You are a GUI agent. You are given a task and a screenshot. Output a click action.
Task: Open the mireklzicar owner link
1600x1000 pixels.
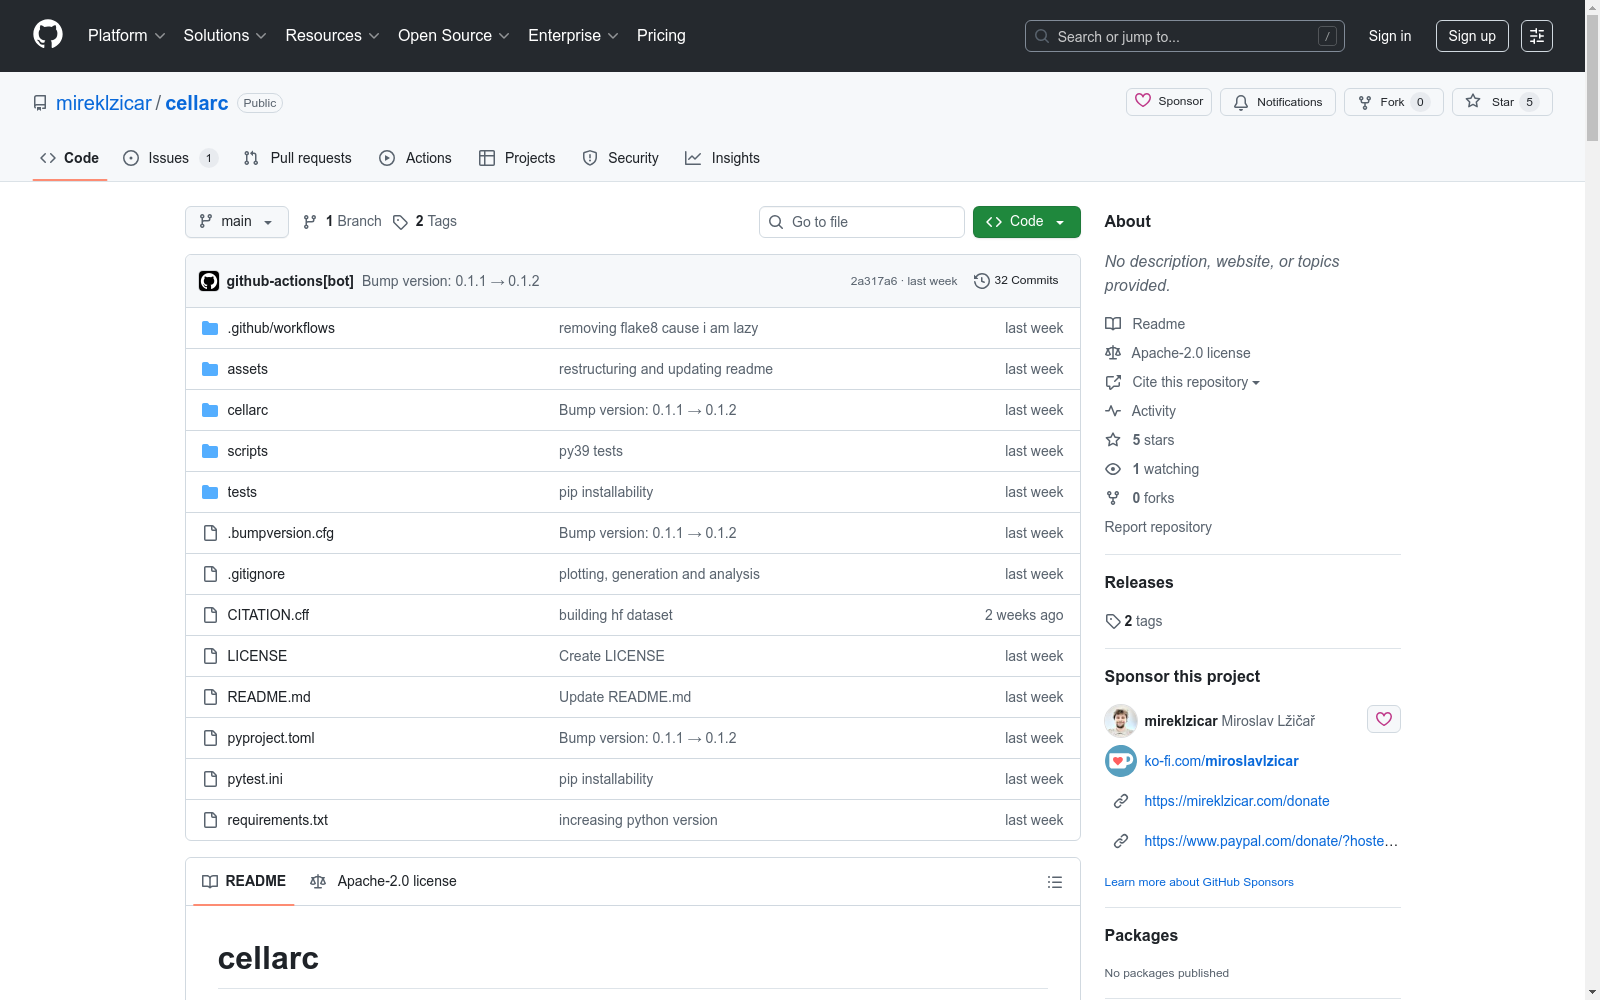pyautogui.click(x=104, y=103)
